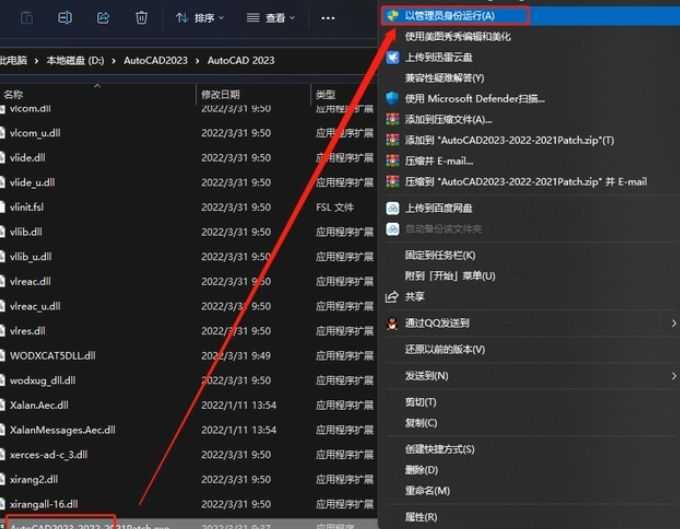Open 属性(R) properties
Viewport: 680px width, 529px height.
tap(421, 517)
